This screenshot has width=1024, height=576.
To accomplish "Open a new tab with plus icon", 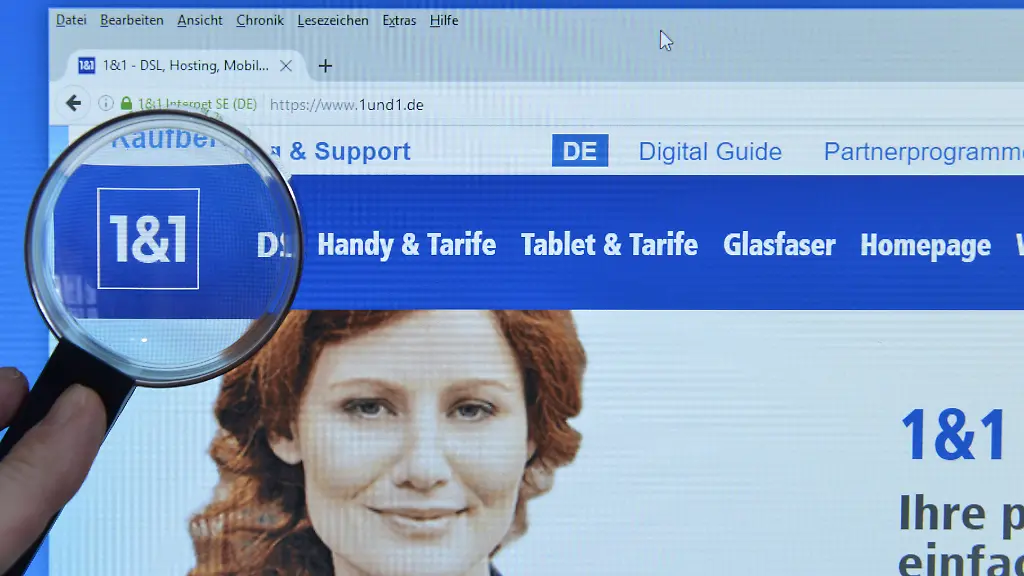I will point(325,66).
